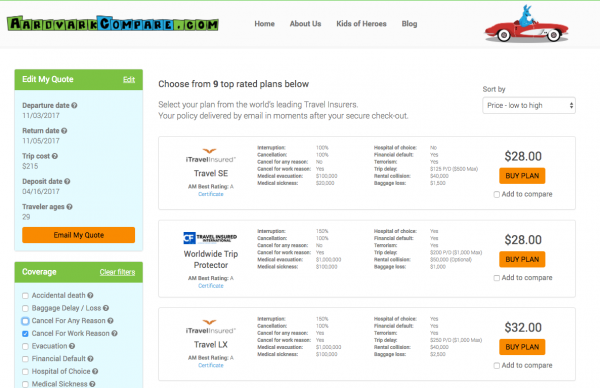
Task: Check Add to compare for Travel SE
Action: coord(496,194)
